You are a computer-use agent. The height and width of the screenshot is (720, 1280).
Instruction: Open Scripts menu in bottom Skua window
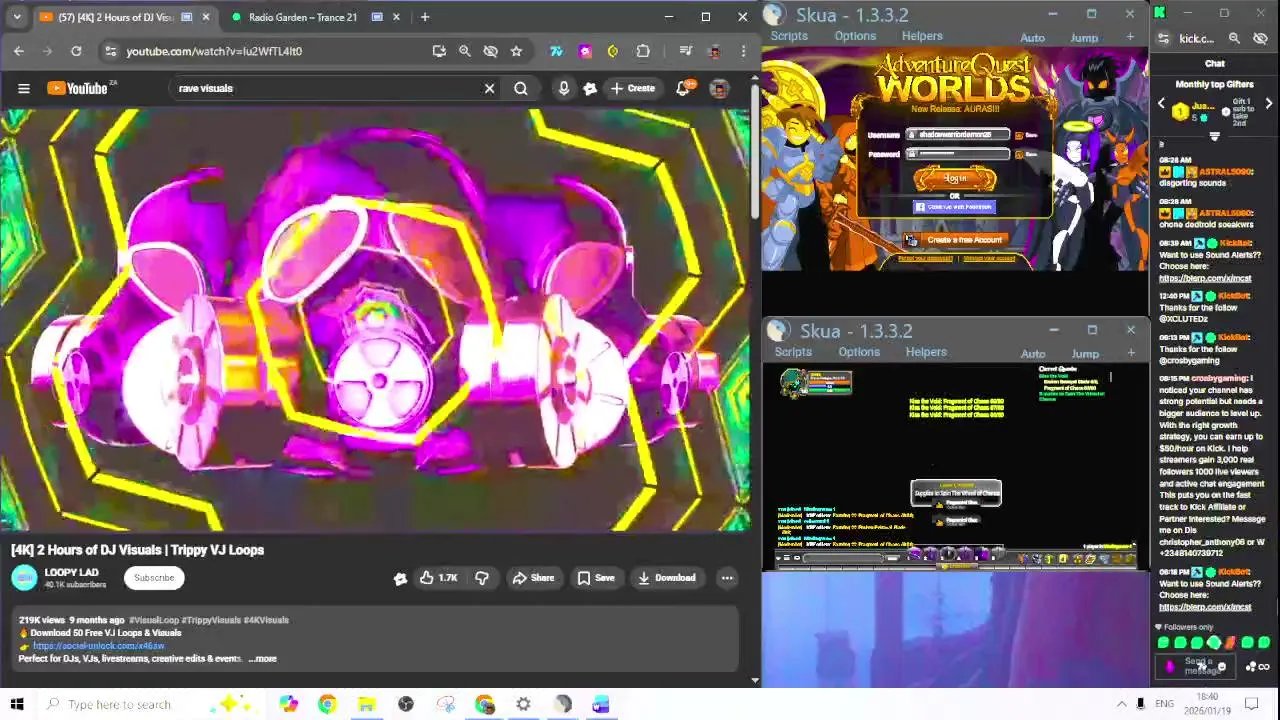point(793,352)
